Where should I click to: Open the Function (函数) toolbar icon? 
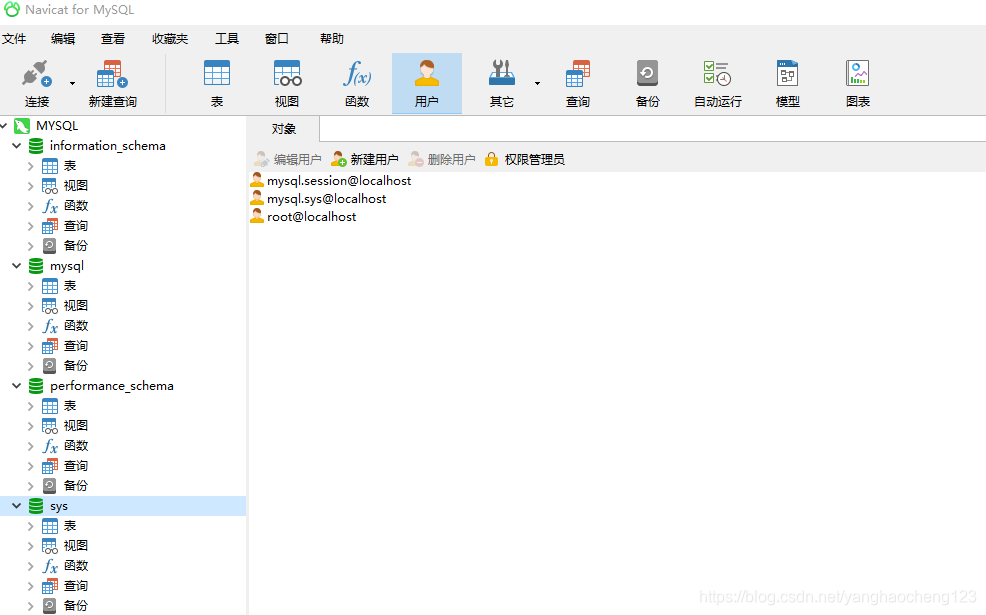(x=357, y=73)
